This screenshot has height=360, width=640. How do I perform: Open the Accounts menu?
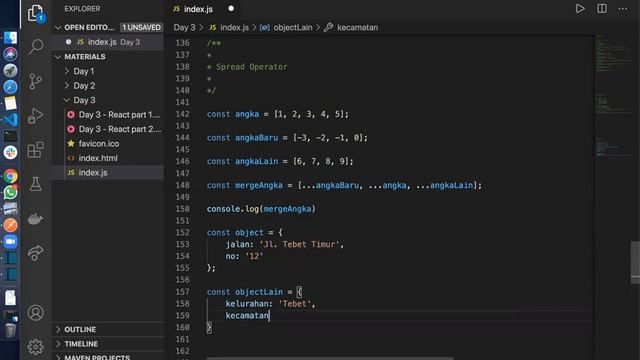(x=36, y=313)
